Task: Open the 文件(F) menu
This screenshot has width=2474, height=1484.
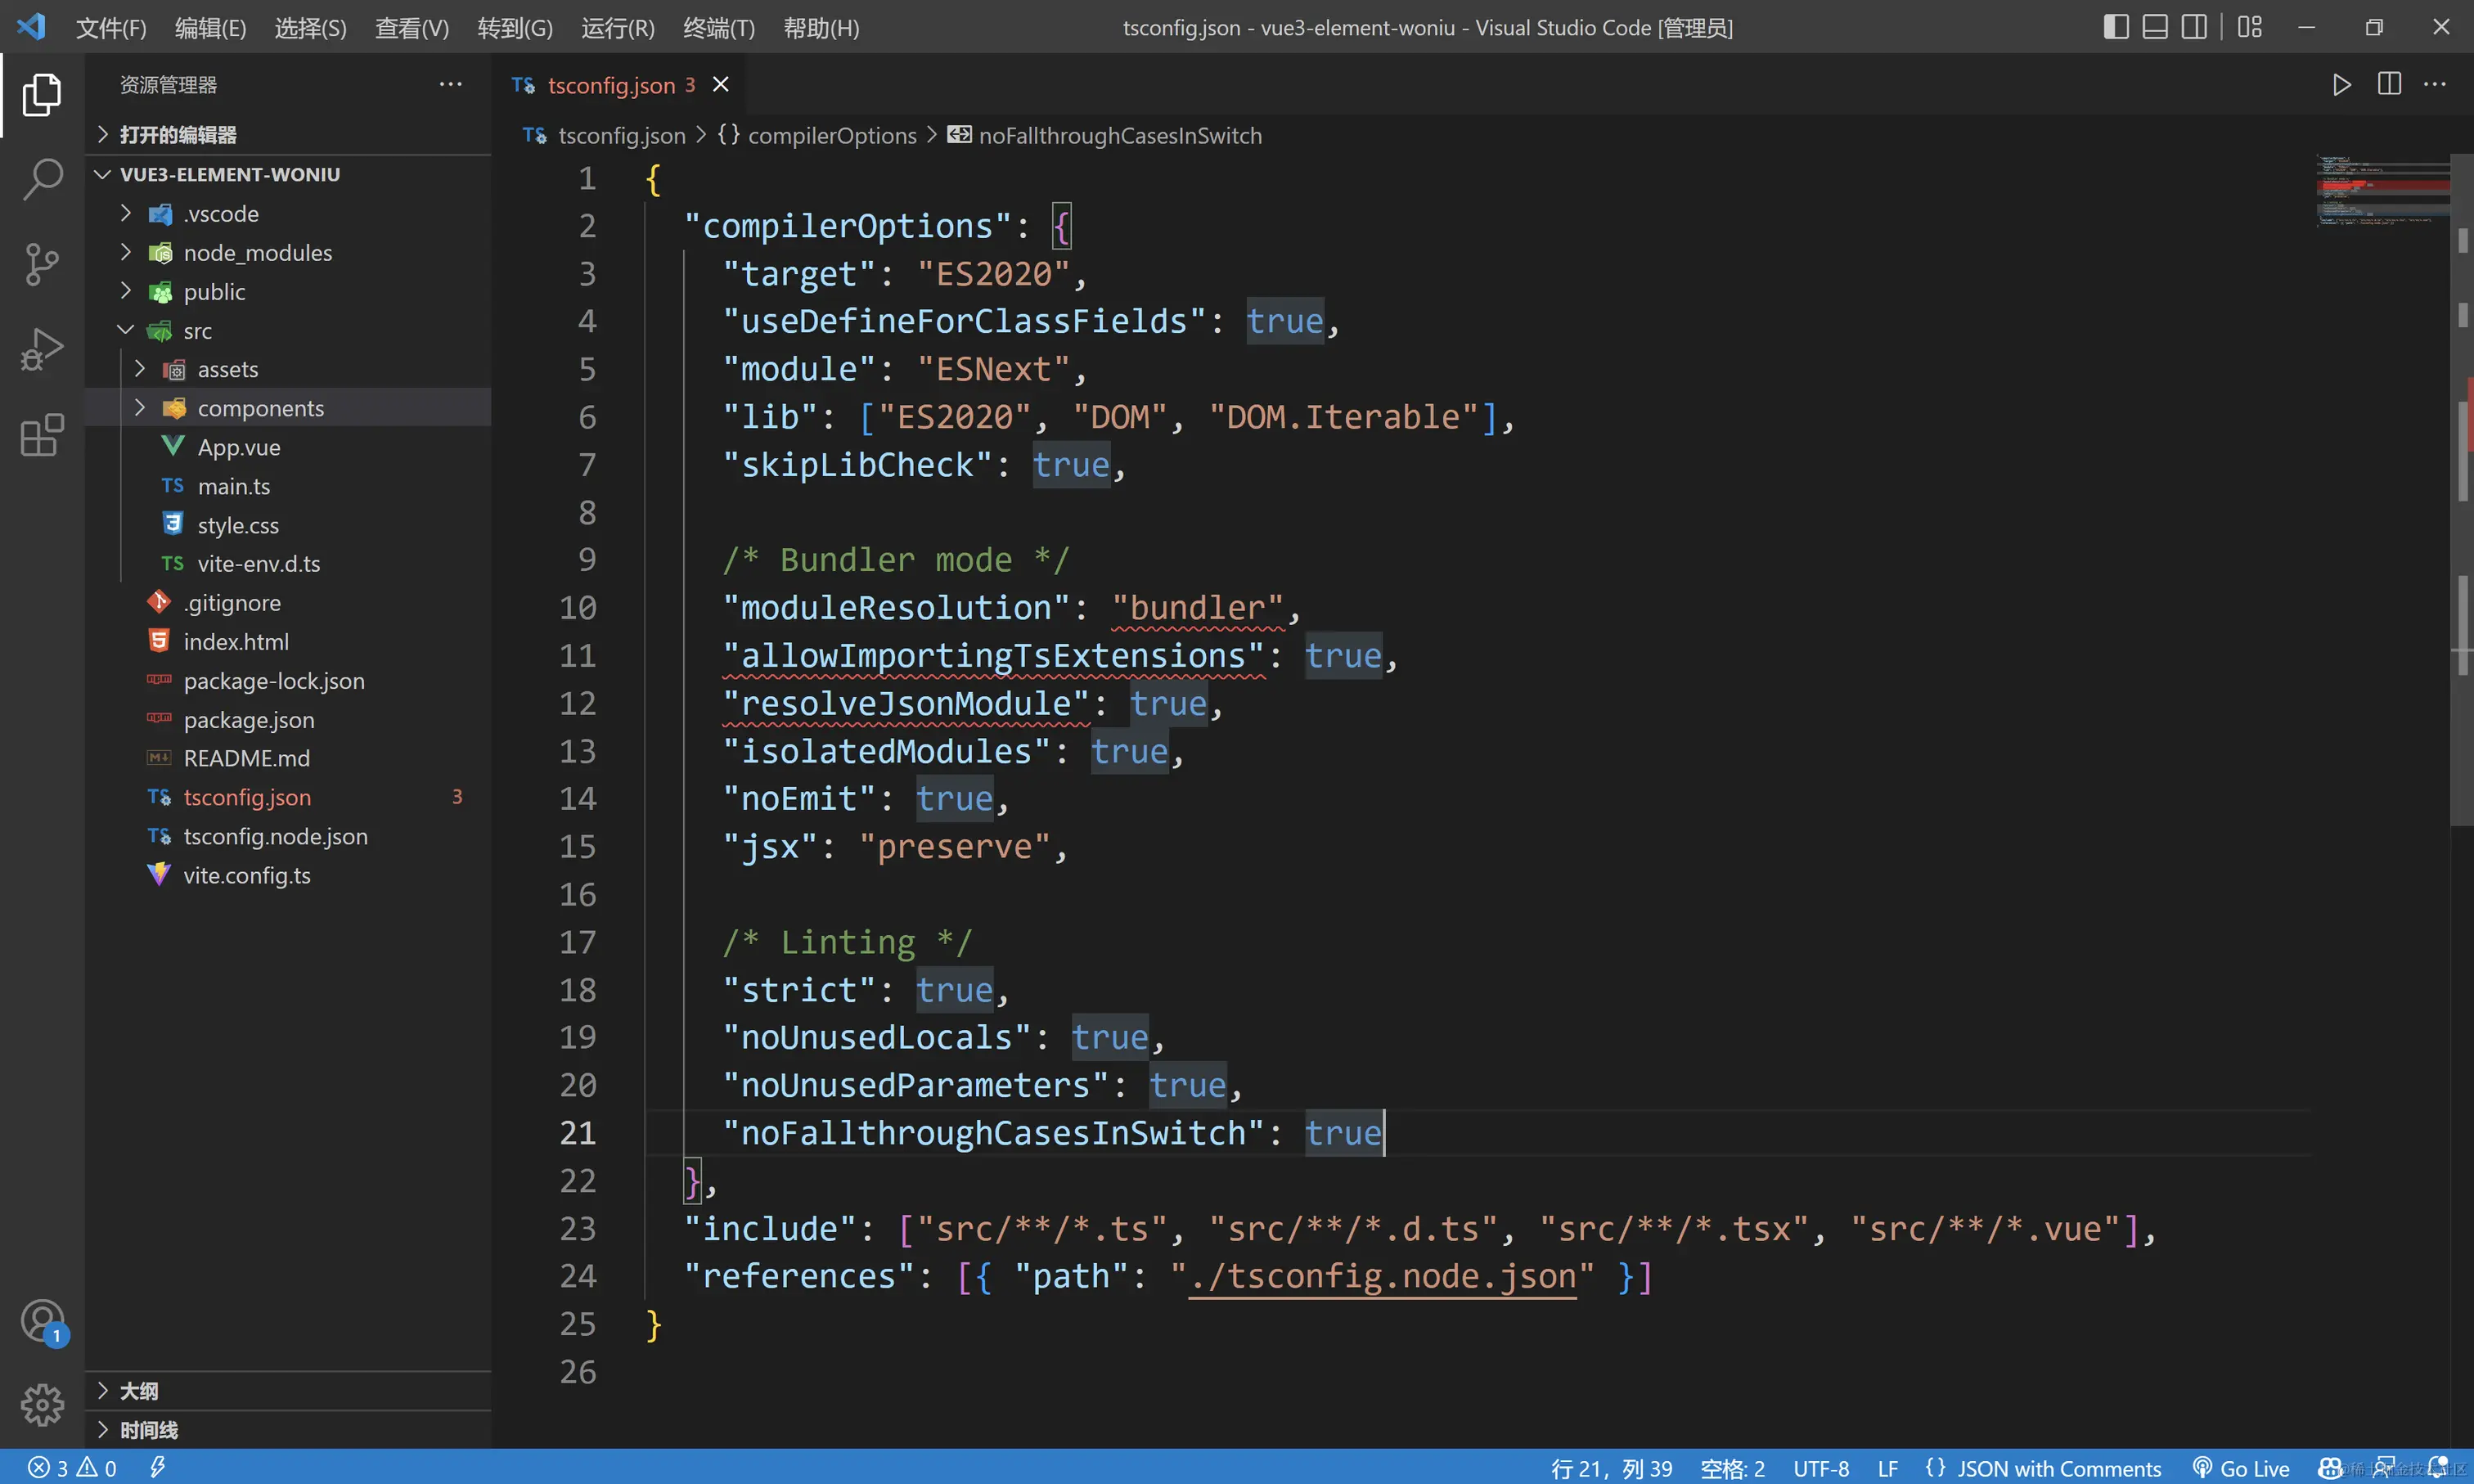Action: [111, 28]
